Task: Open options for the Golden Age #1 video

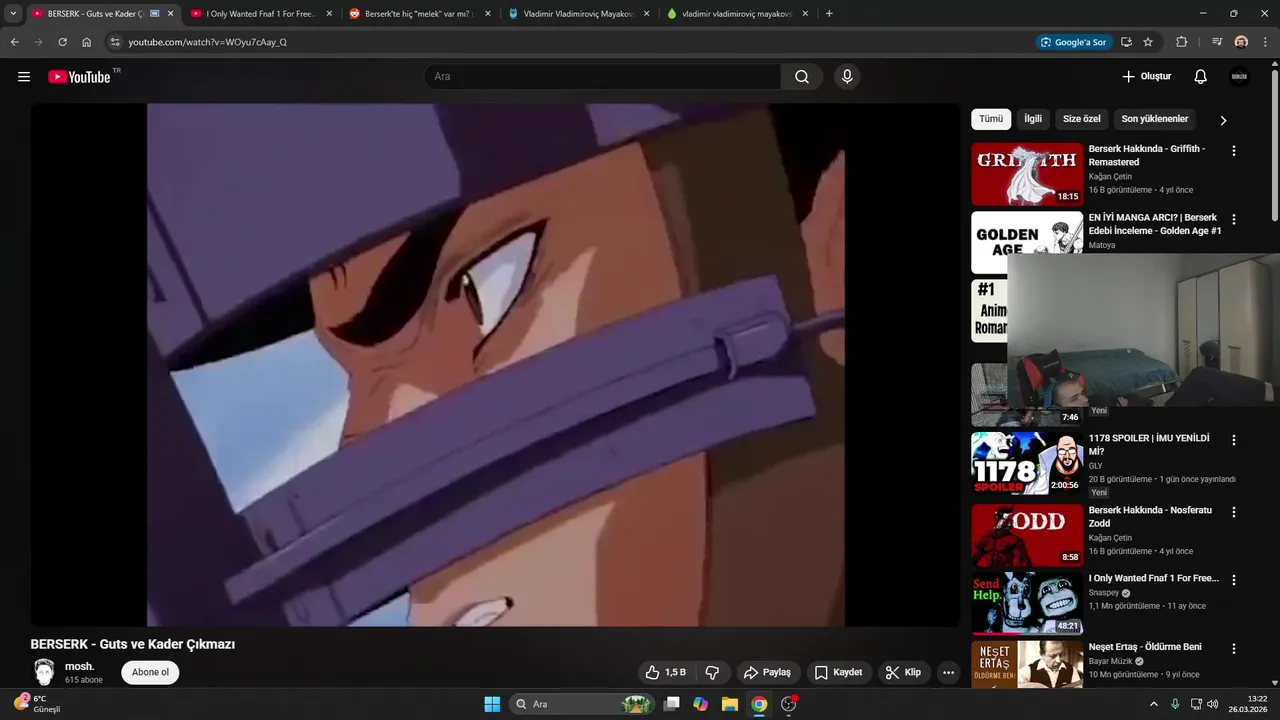Action: click(x=1233, y=219)
